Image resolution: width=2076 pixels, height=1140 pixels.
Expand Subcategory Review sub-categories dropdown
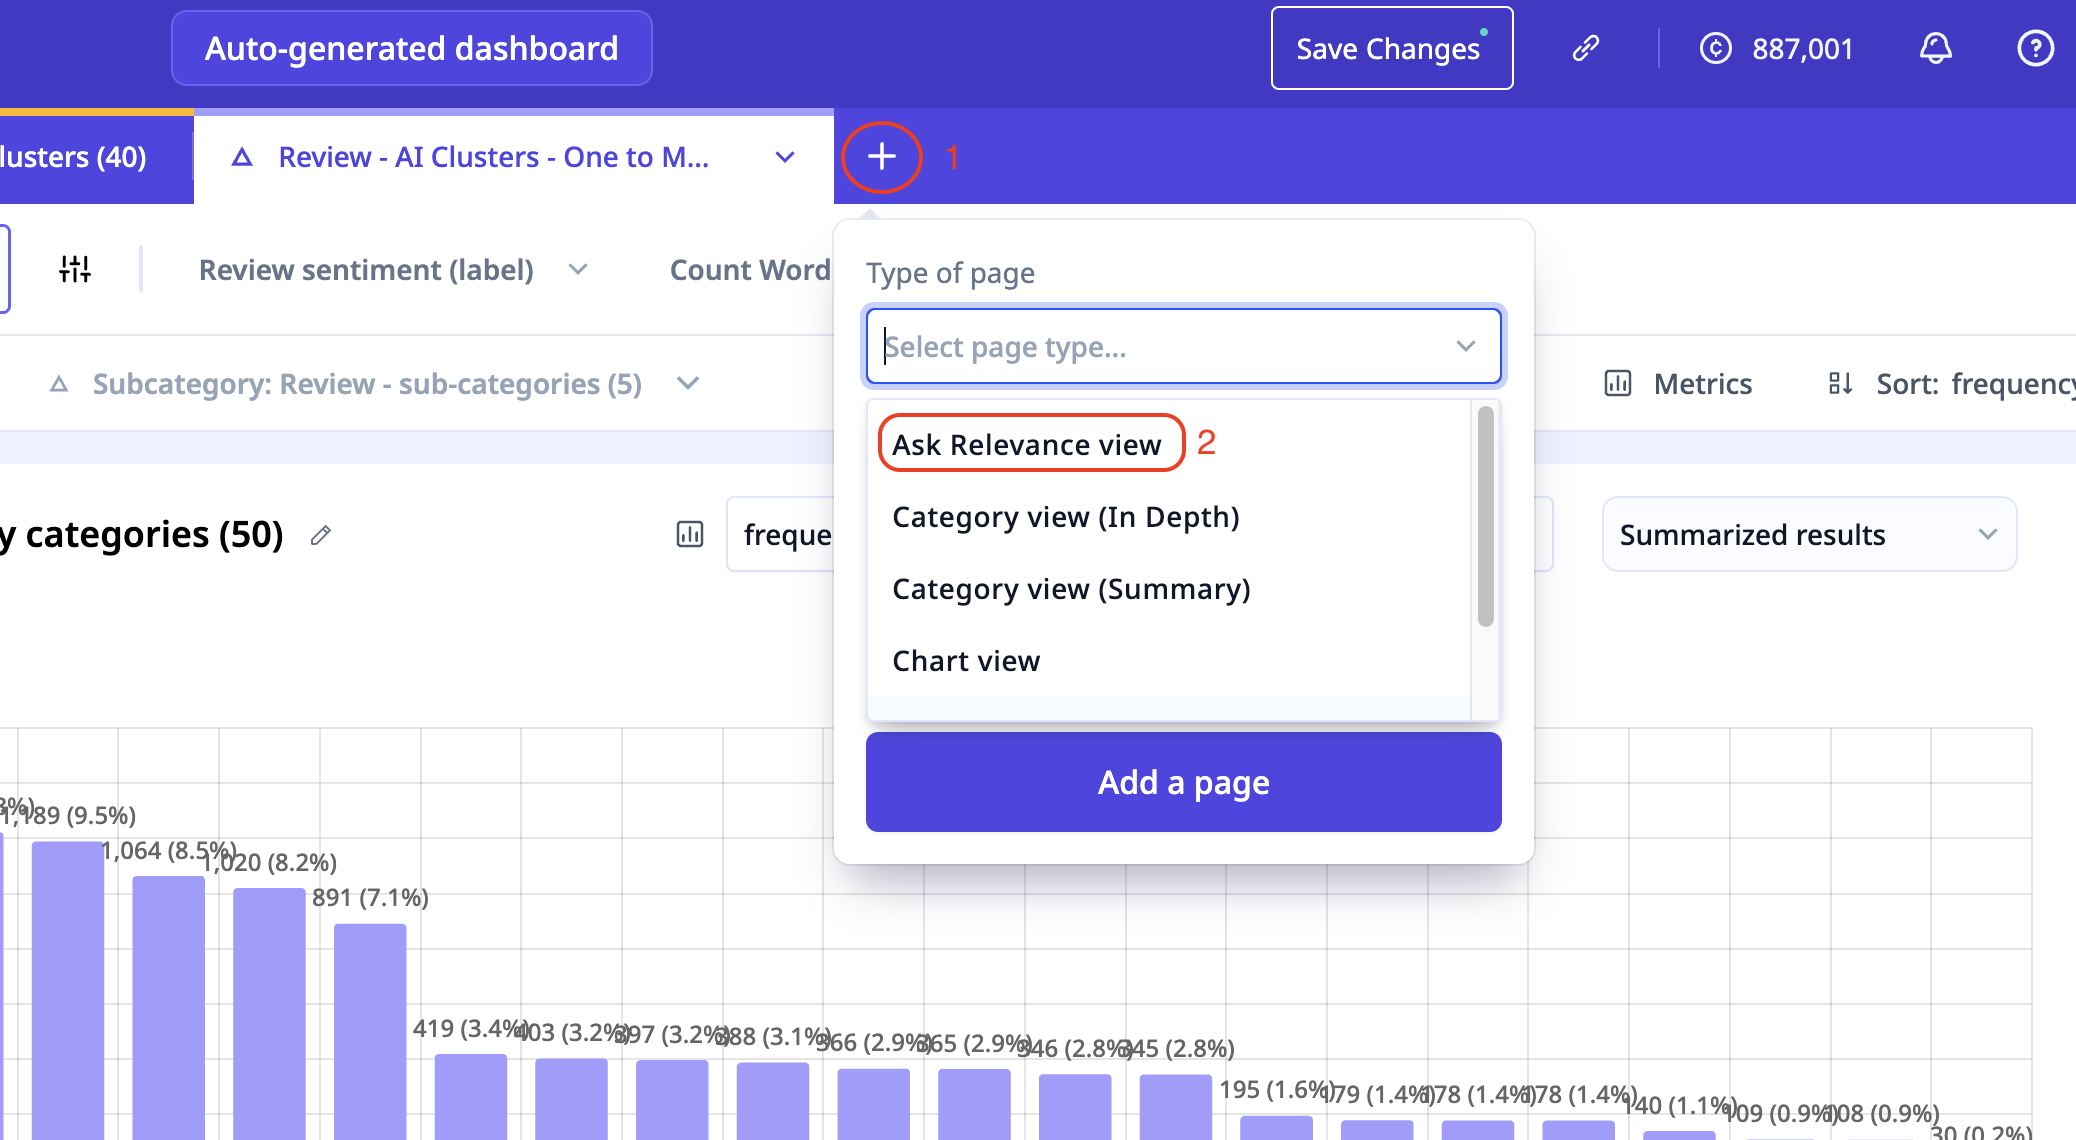(x=688, y=384)
